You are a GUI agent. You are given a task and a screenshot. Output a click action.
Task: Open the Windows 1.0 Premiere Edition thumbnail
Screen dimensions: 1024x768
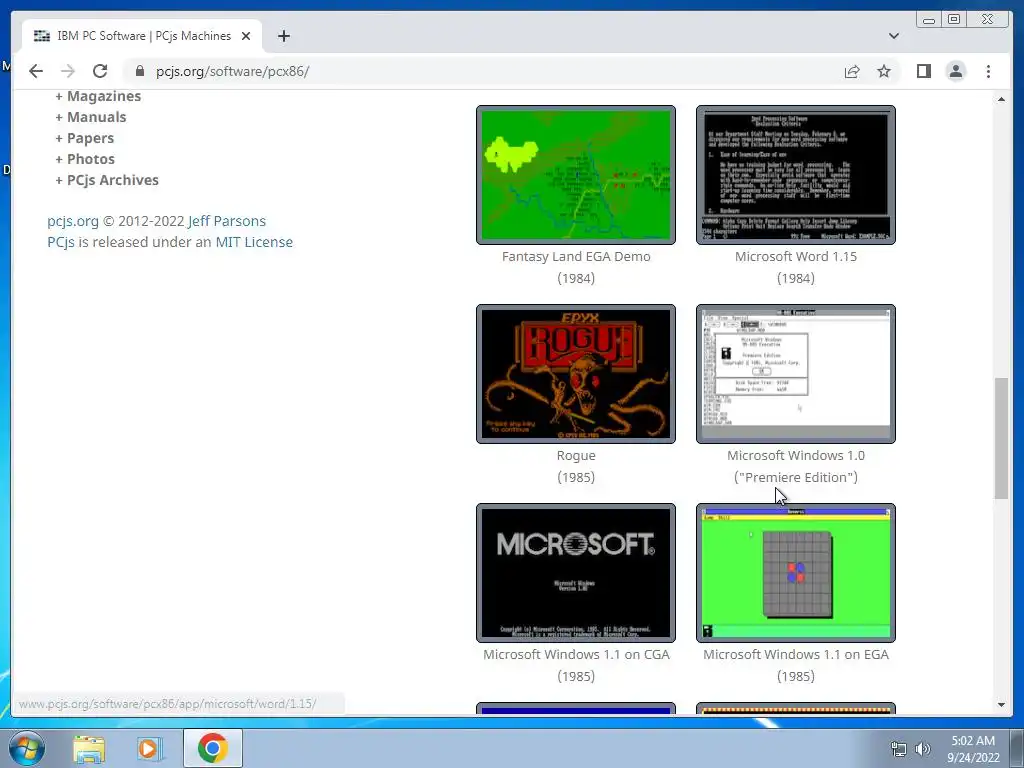[x=795, y=374]
